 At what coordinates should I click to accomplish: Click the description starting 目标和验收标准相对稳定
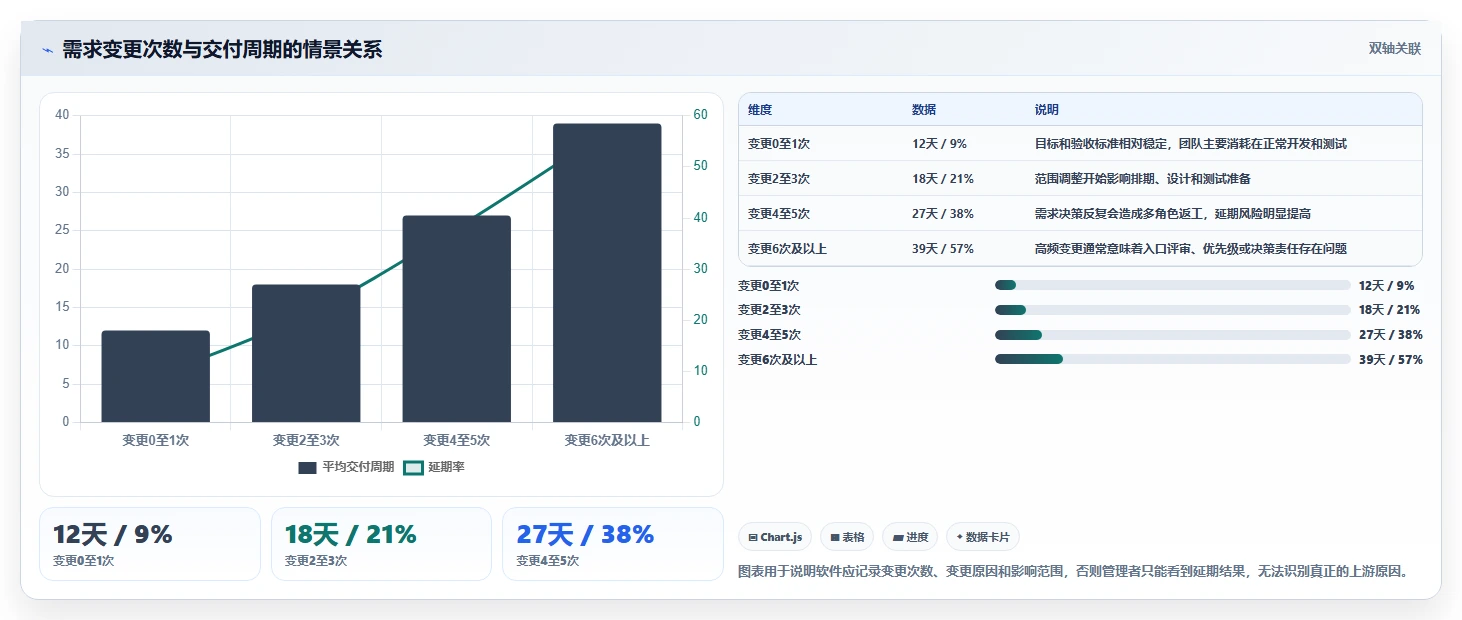point(1191,144)
